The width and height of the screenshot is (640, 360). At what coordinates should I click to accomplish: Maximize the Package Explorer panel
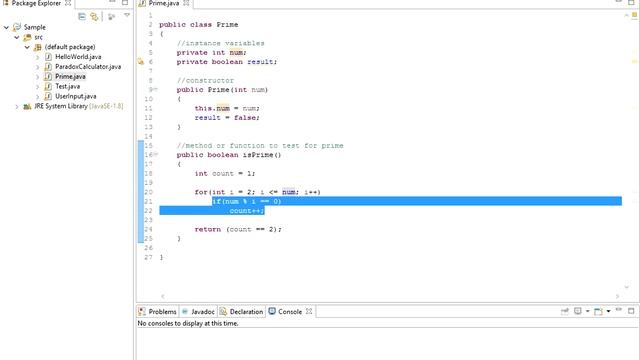125,2
